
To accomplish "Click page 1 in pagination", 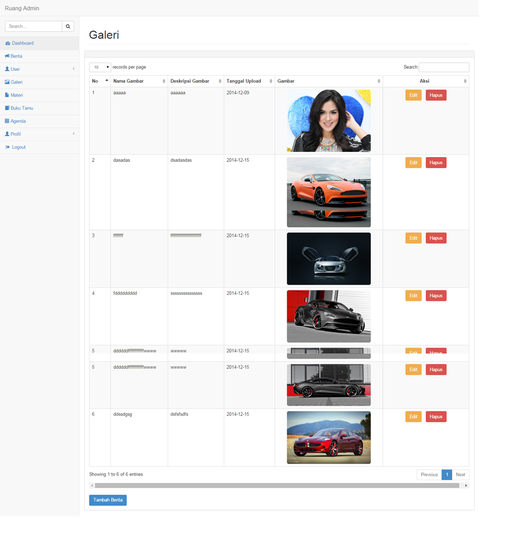I will [447, 475].
